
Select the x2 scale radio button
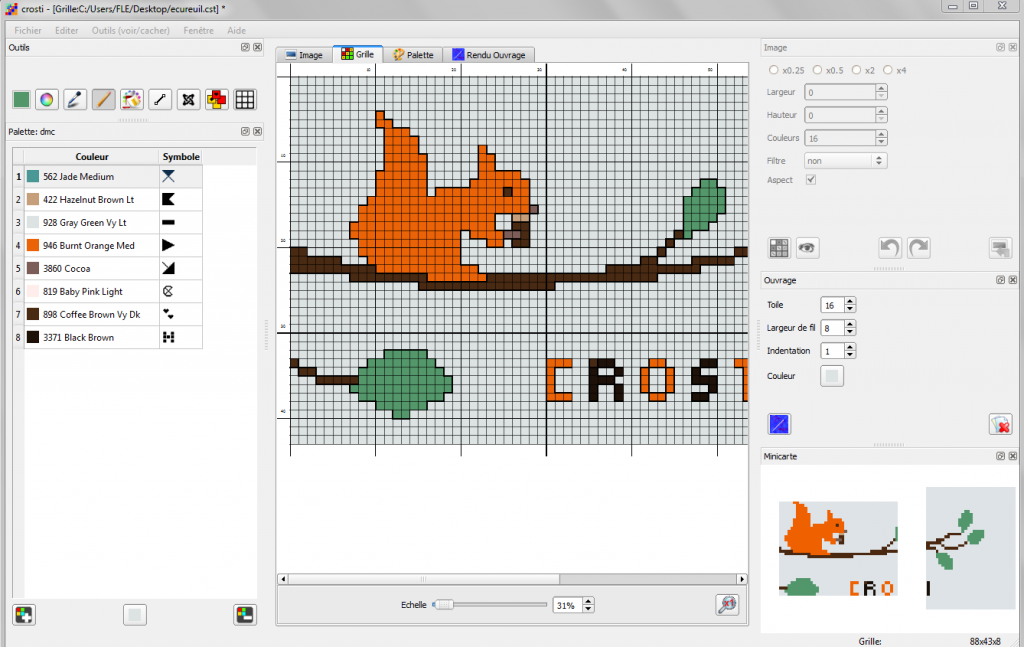(x=856, y=70)
